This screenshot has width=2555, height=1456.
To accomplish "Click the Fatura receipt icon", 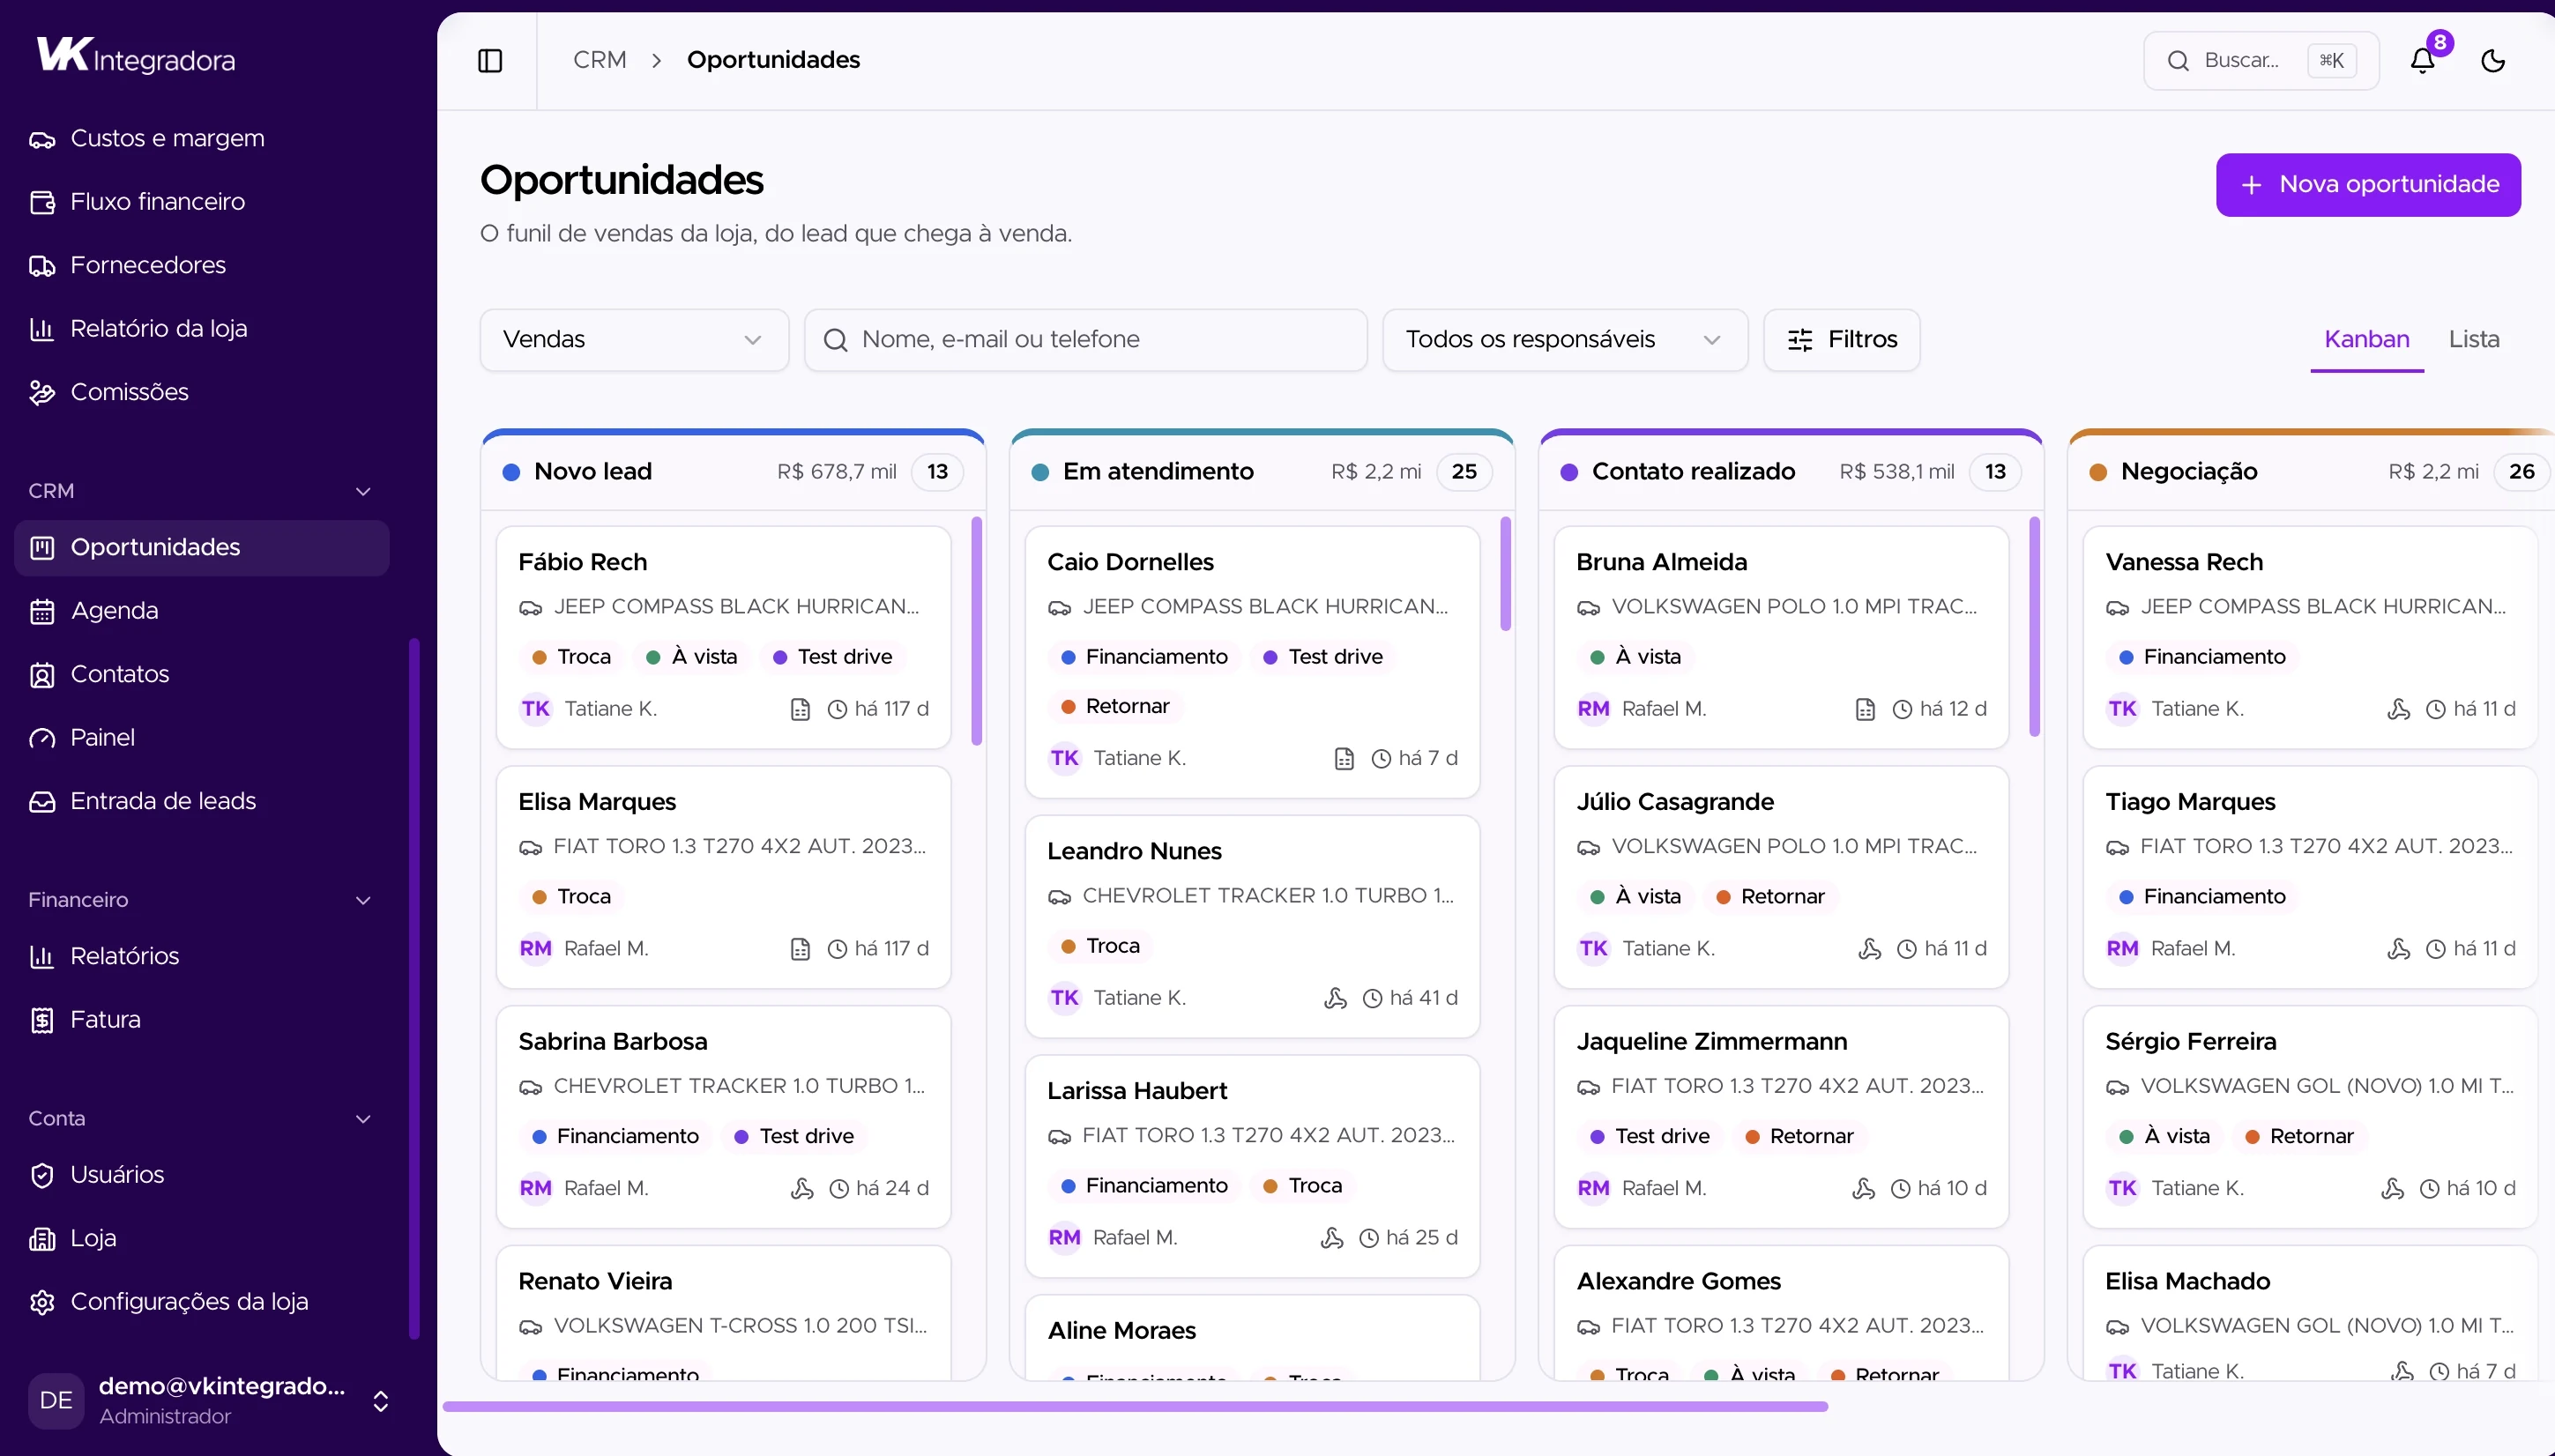I will 42,1020.
